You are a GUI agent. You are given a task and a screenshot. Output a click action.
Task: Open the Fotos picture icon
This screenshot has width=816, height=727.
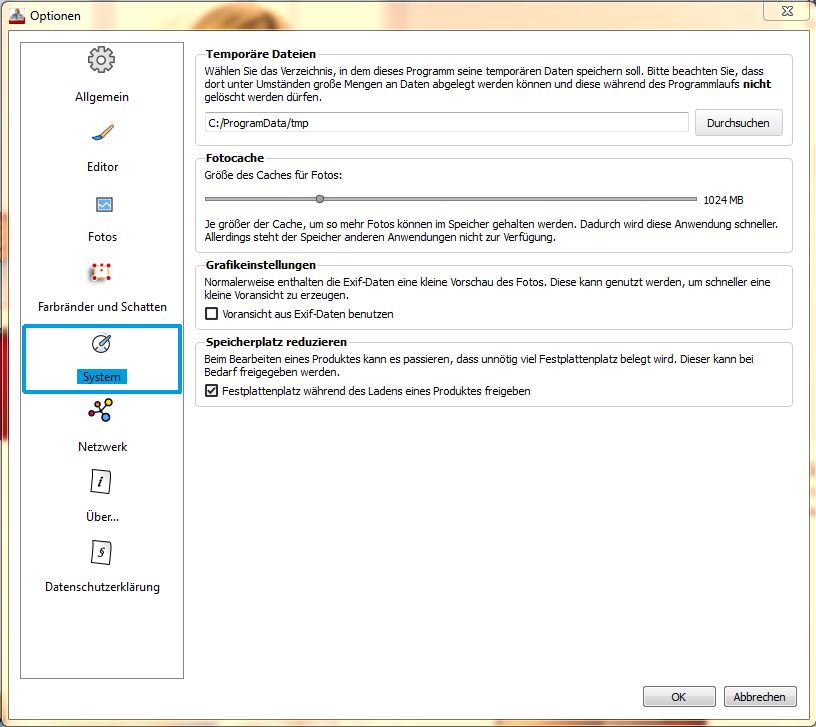(x=105, y=204)
